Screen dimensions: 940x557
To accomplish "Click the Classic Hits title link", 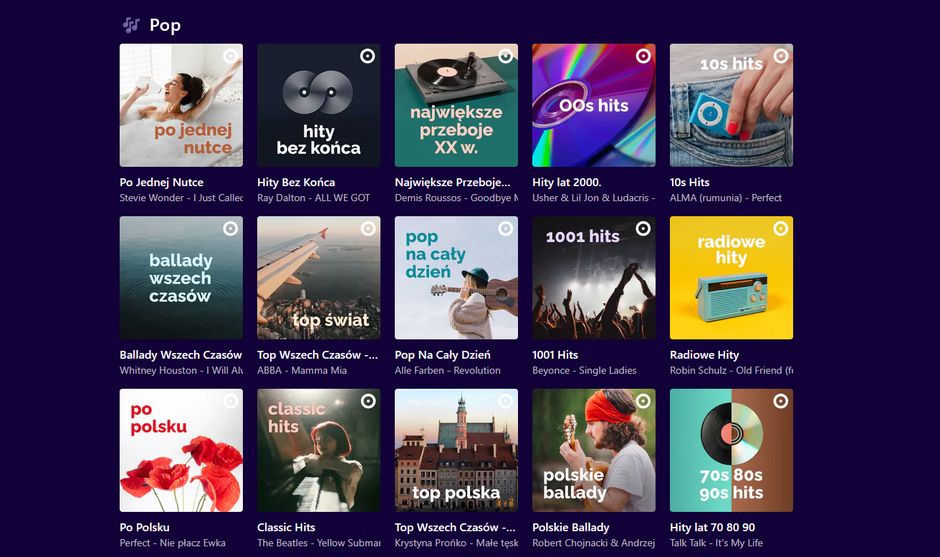I will click(x=286, y=527).
